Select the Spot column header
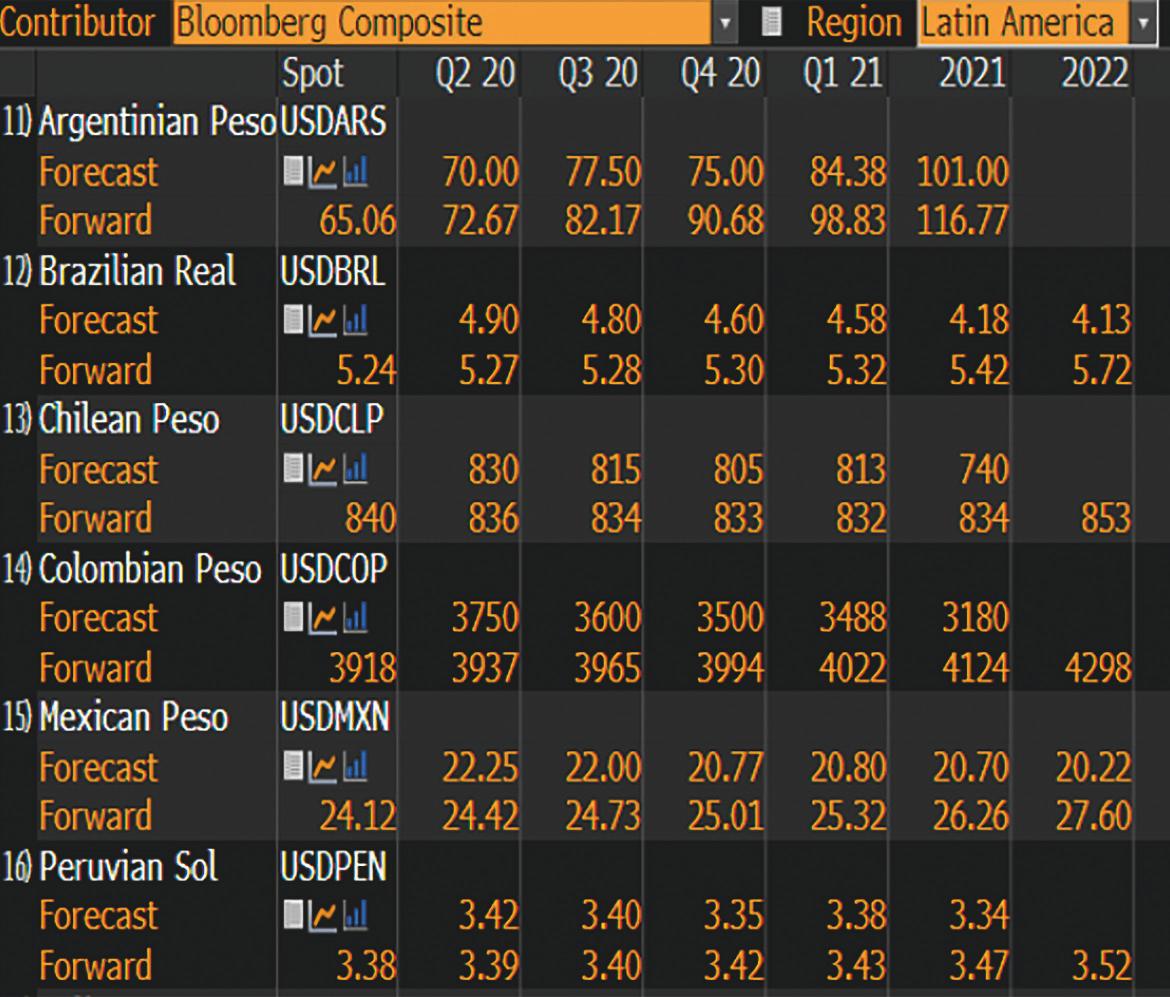Viewport: 1170px width, 997px height. coord(312,74)
